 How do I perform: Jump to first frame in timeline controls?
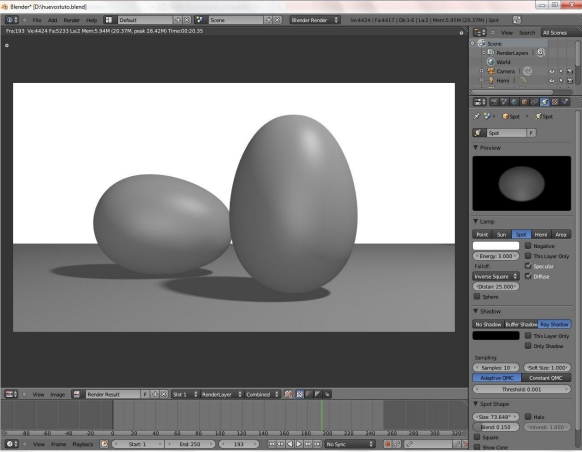272,444
